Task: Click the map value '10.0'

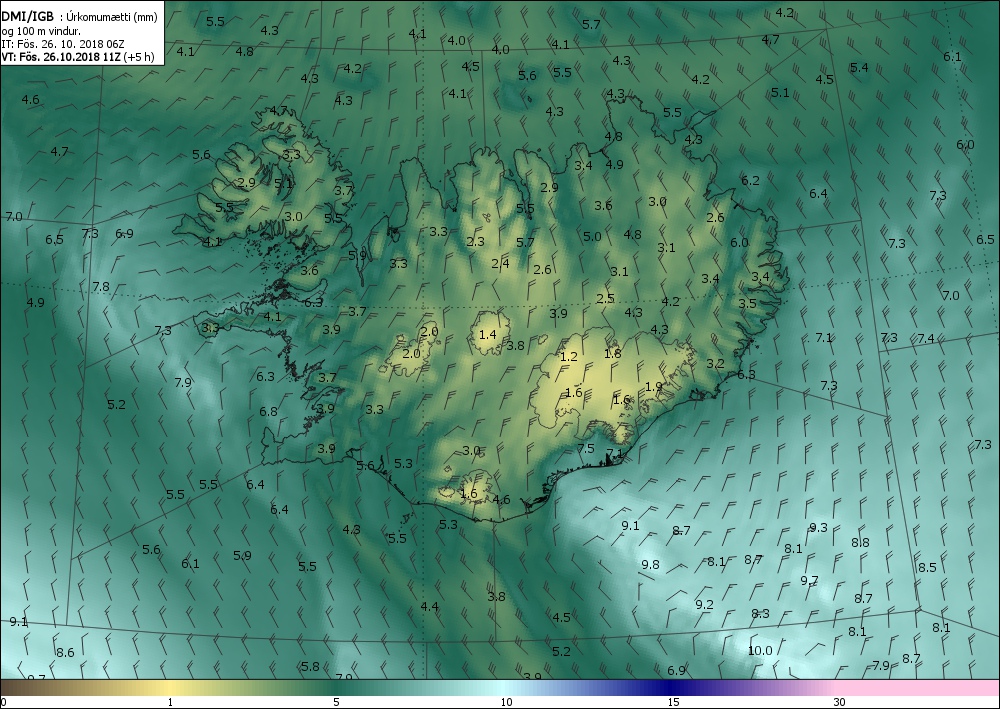Action: click(x=760, y=650)
